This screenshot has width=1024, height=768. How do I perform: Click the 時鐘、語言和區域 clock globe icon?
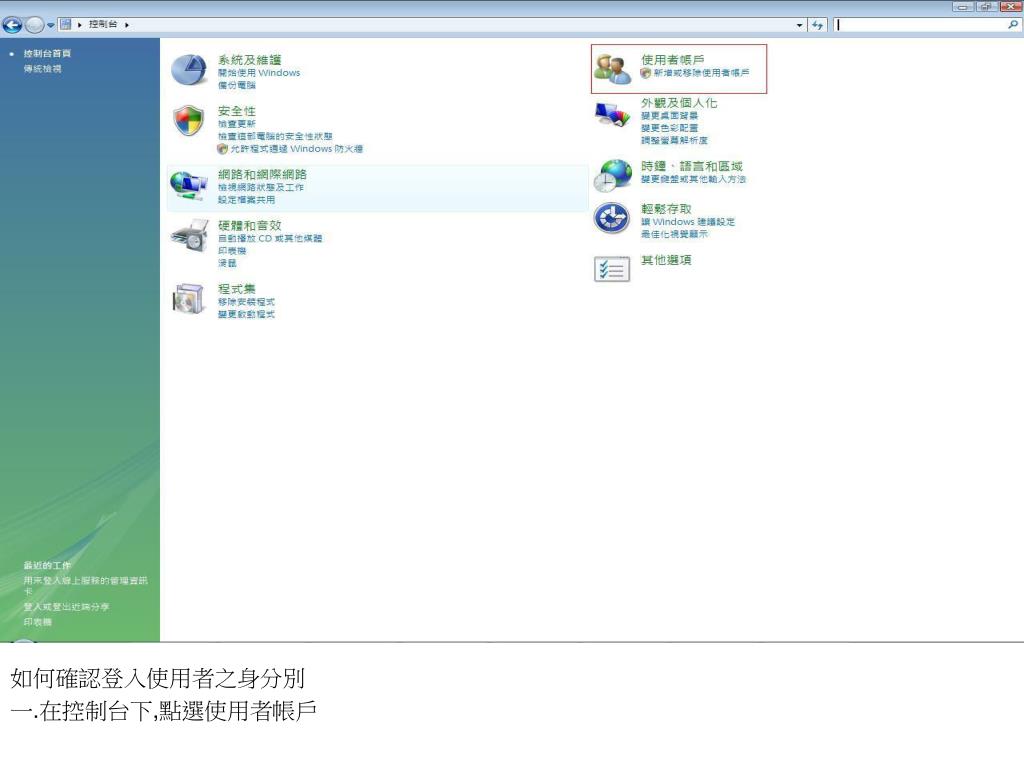(613, 175)
